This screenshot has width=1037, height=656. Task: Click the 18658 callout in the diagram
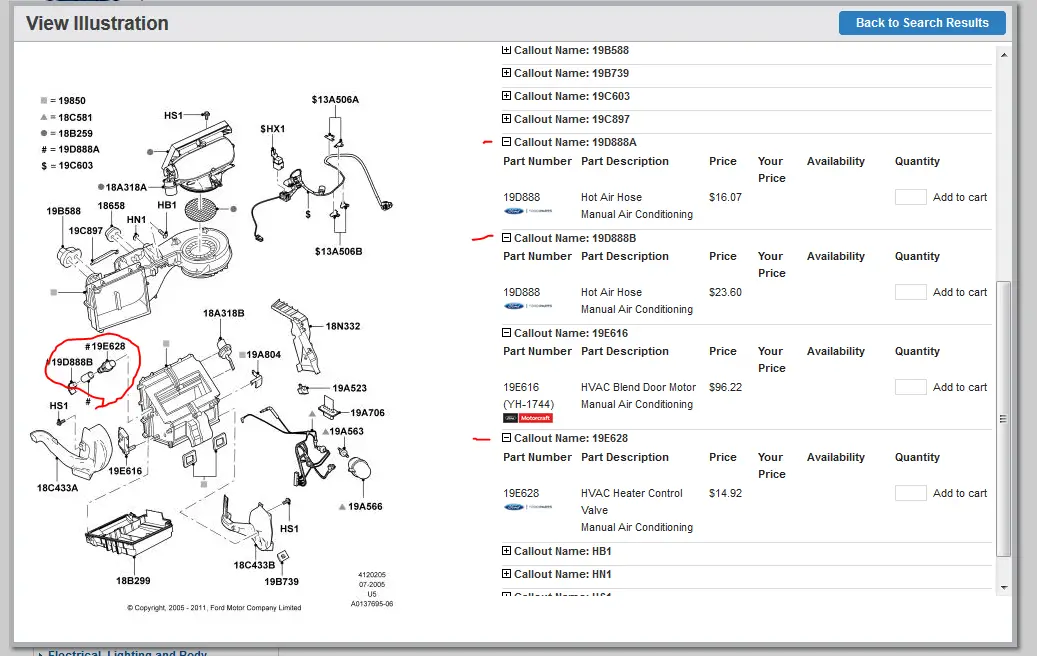pos(111,206)
